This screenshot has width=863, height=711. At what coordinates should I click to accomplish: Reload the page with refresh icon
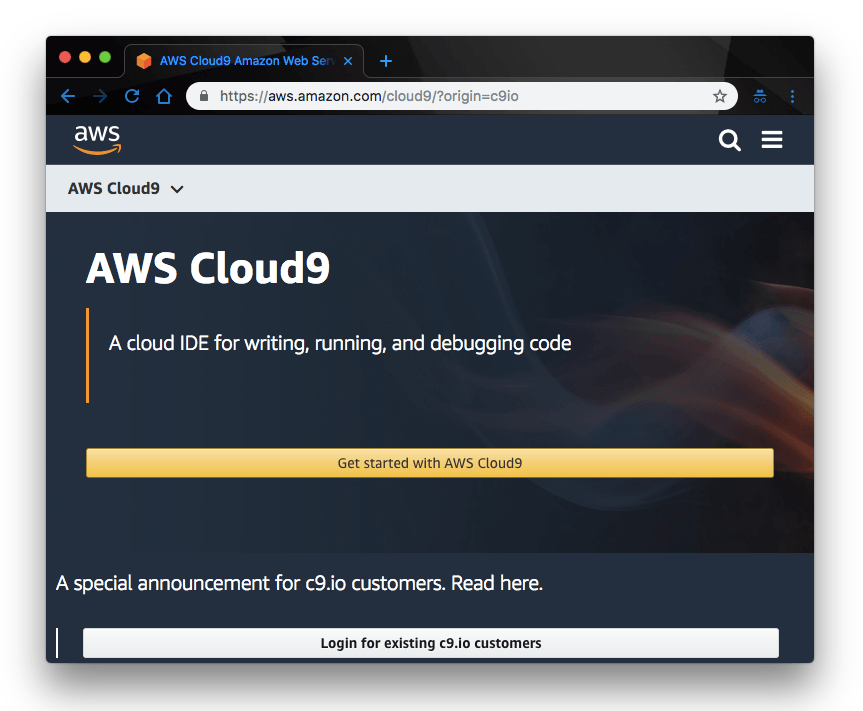tap(132, 96)
